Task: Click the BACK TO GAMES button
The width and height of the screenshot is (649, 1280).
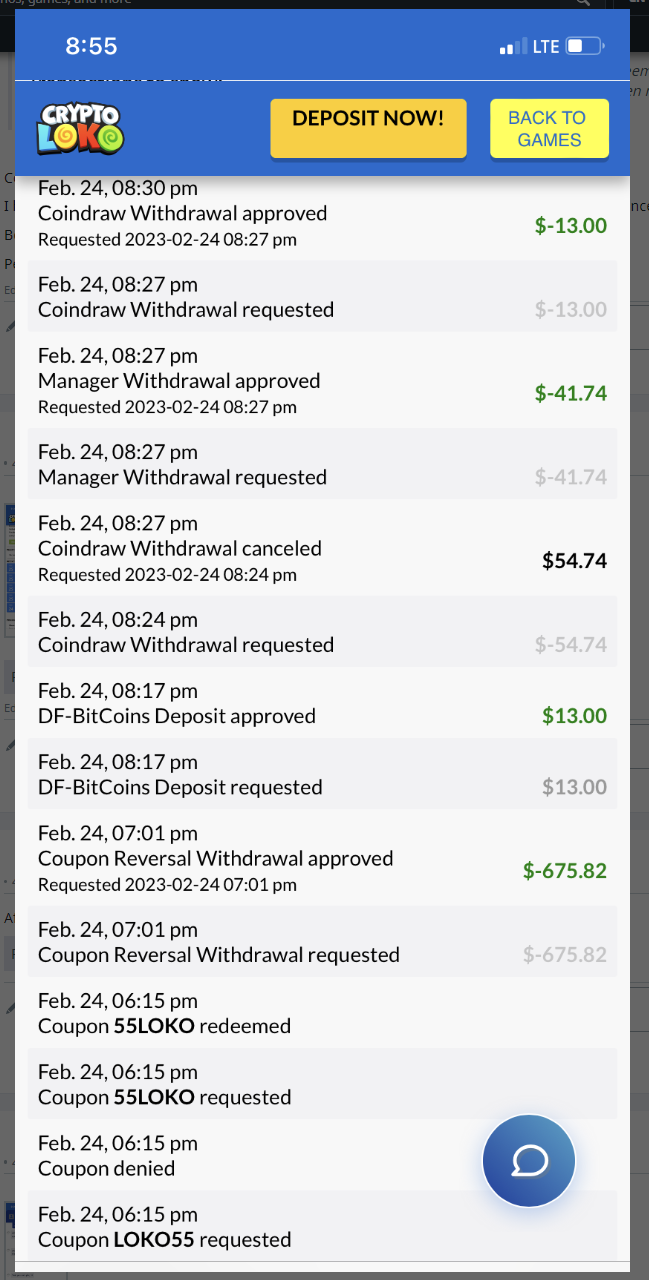Action: click(549, 129)
